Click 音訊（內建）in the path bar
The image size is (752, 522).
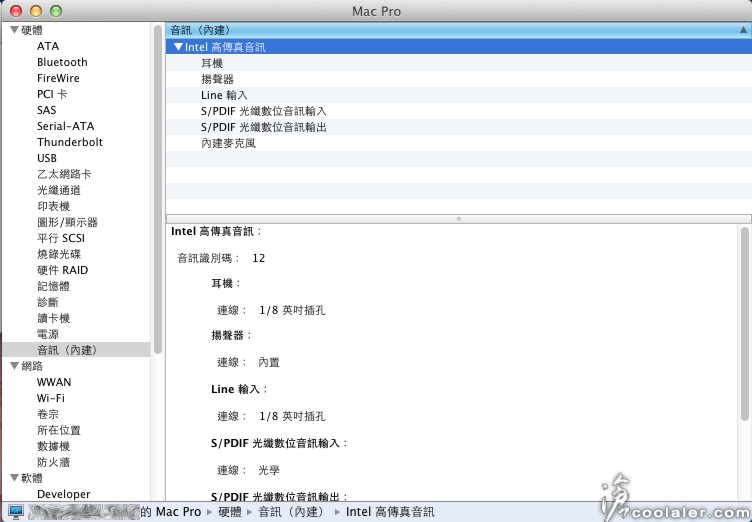[292, 511]
